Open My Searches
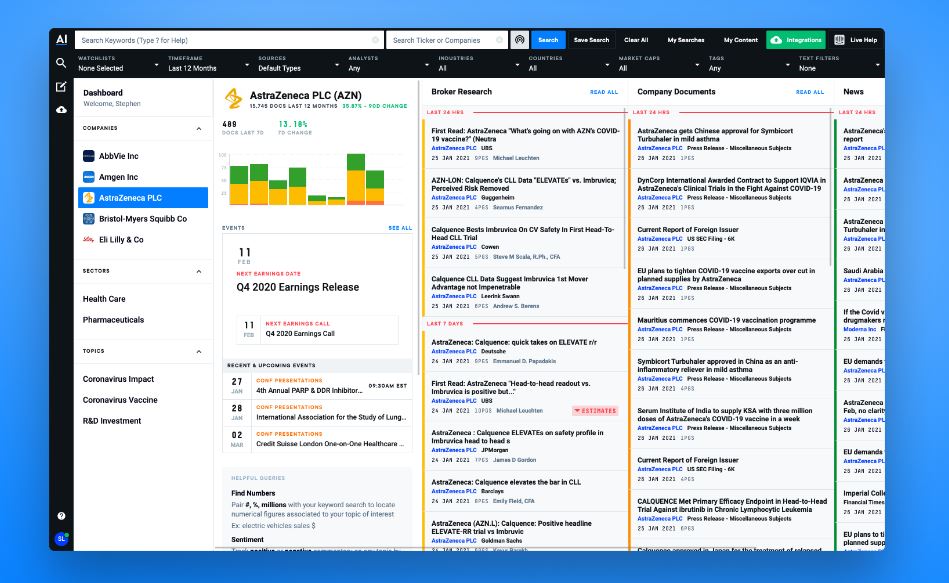The width and height of the screenshot is (949, 583). coord(686,40)
